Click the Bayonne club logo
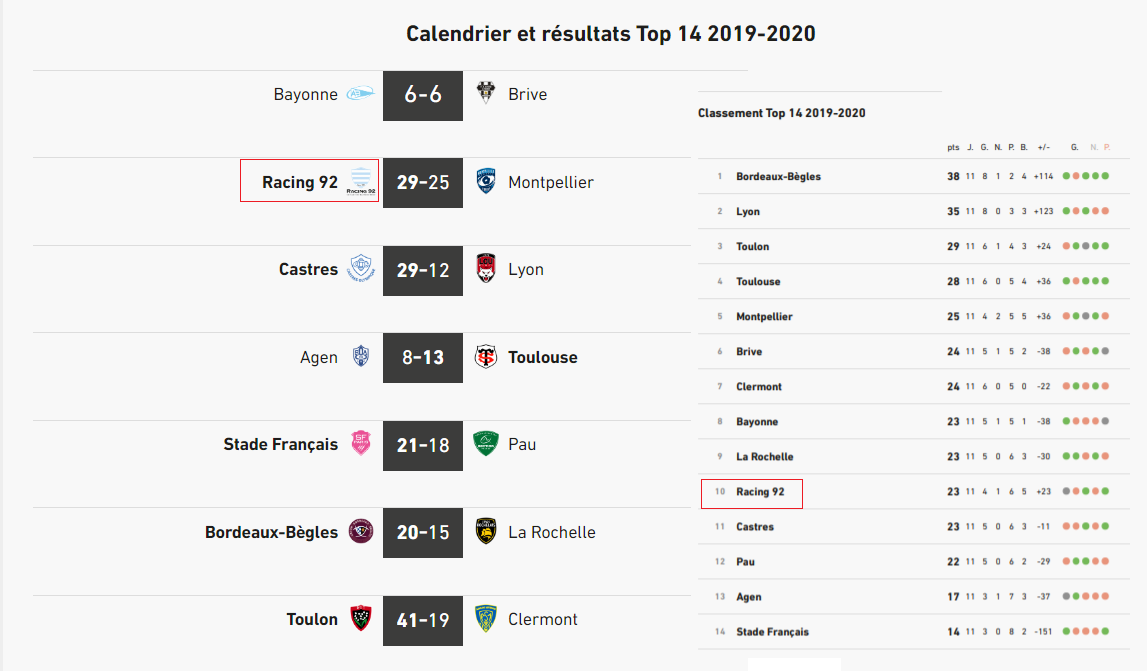The height and width of the screenshot is (671, 1147). 360,95
